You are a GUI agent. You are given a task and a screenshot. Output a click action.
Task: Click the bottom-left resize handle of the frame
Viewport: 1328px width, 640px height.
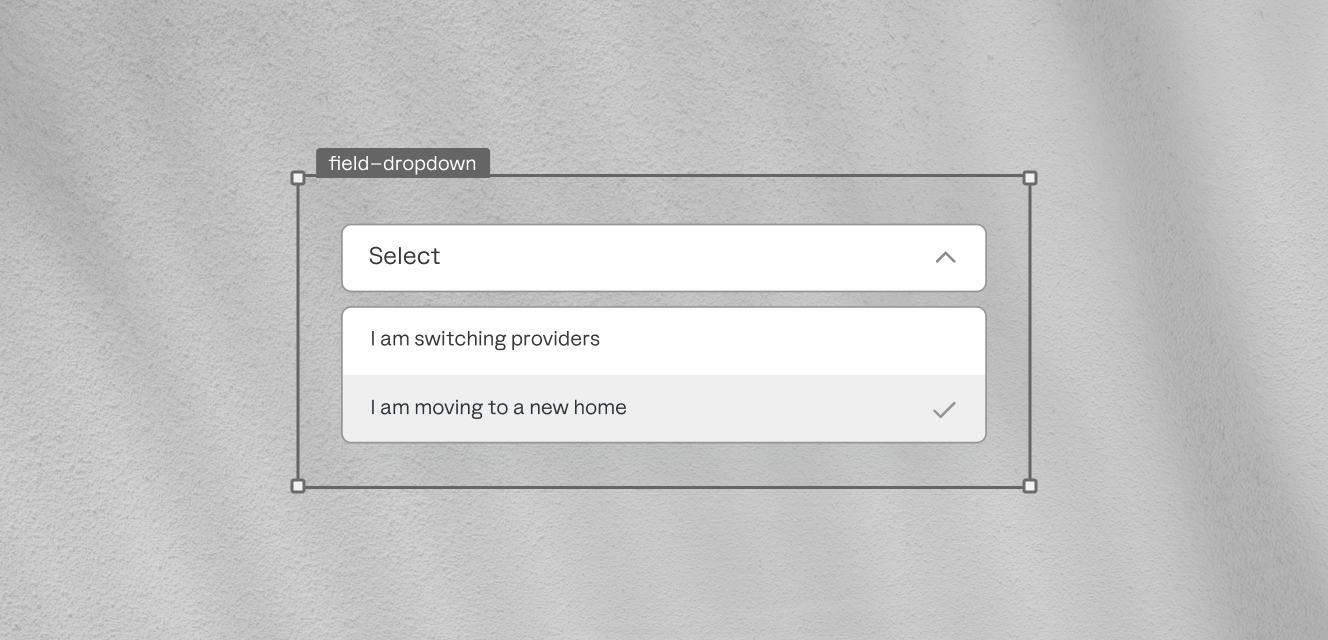coord(298,486)
